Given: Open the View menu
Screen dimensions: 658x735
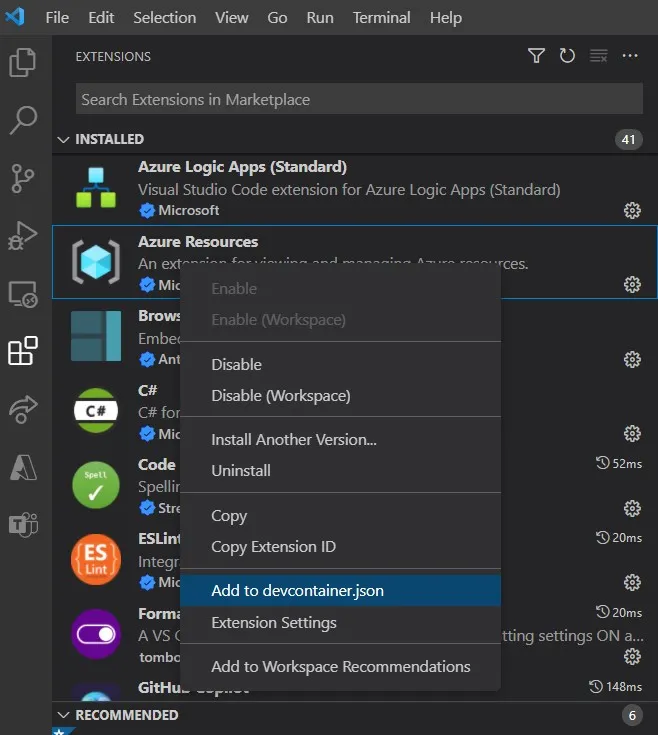Looking at the screenshot, I should (232, 18).
